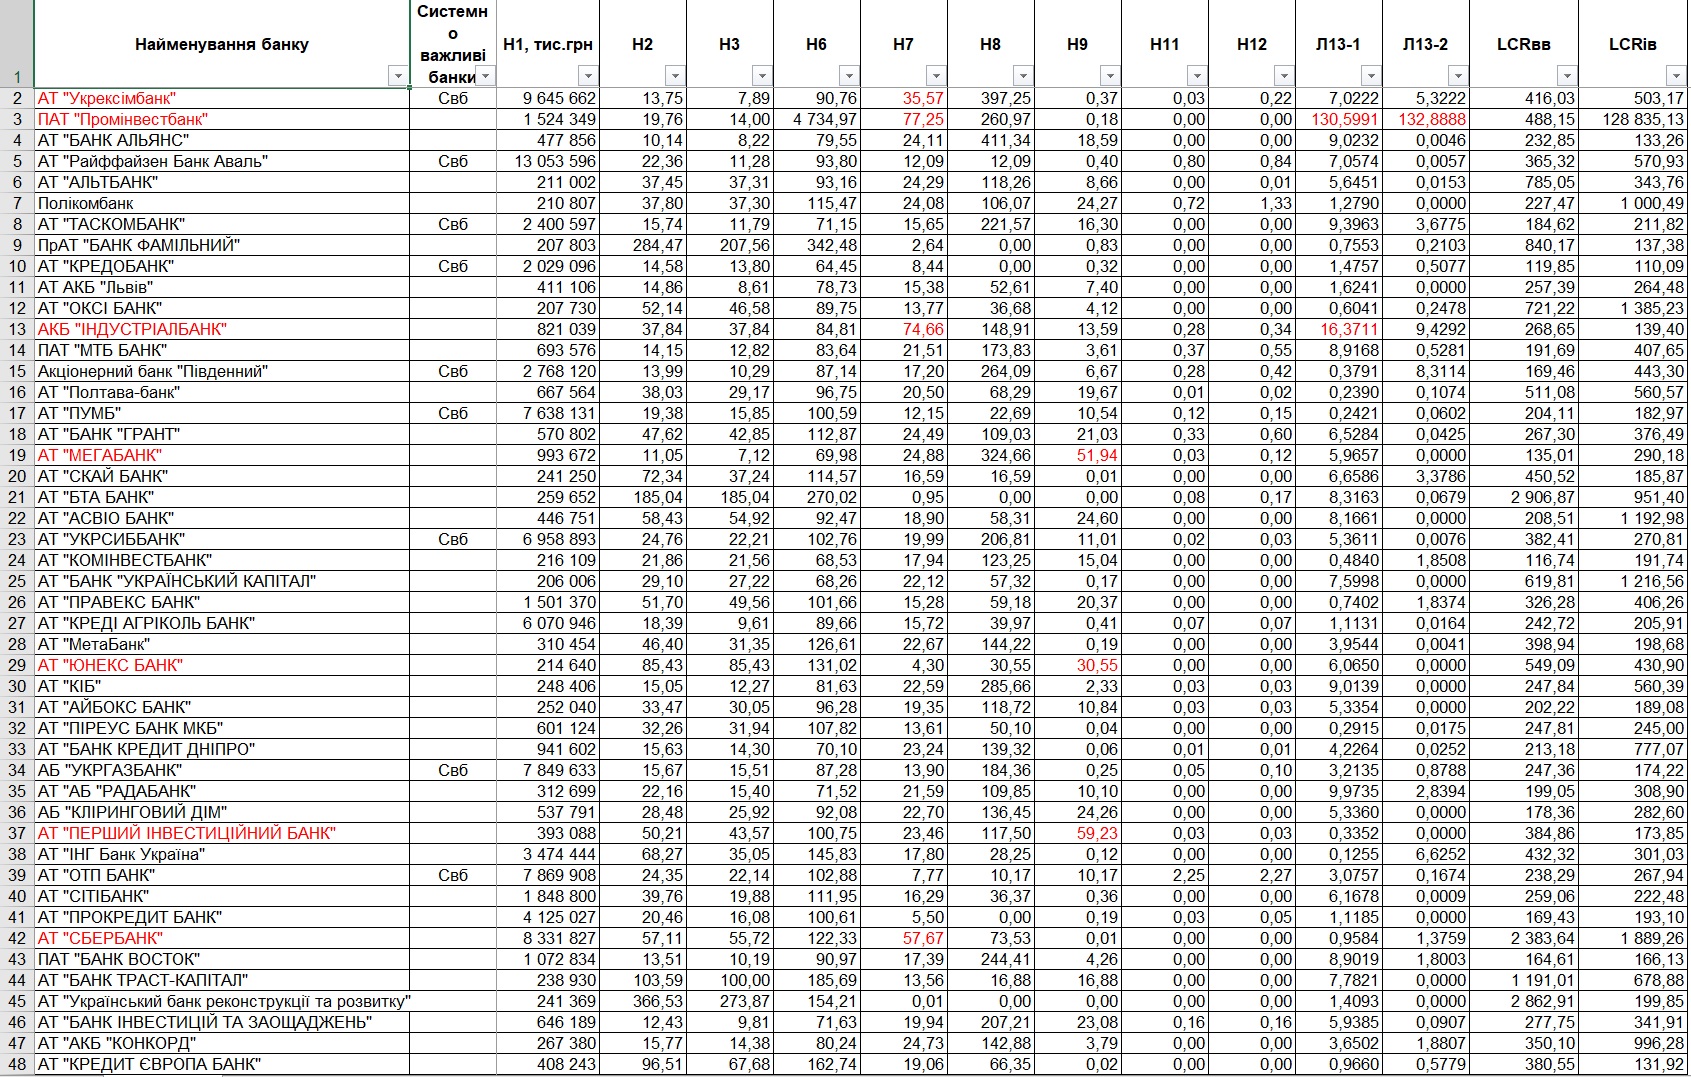Open filter dropdown for Н2 column
This screenshot has width=1691, height=1077.
pyautogui.click(x=675, y=77)
